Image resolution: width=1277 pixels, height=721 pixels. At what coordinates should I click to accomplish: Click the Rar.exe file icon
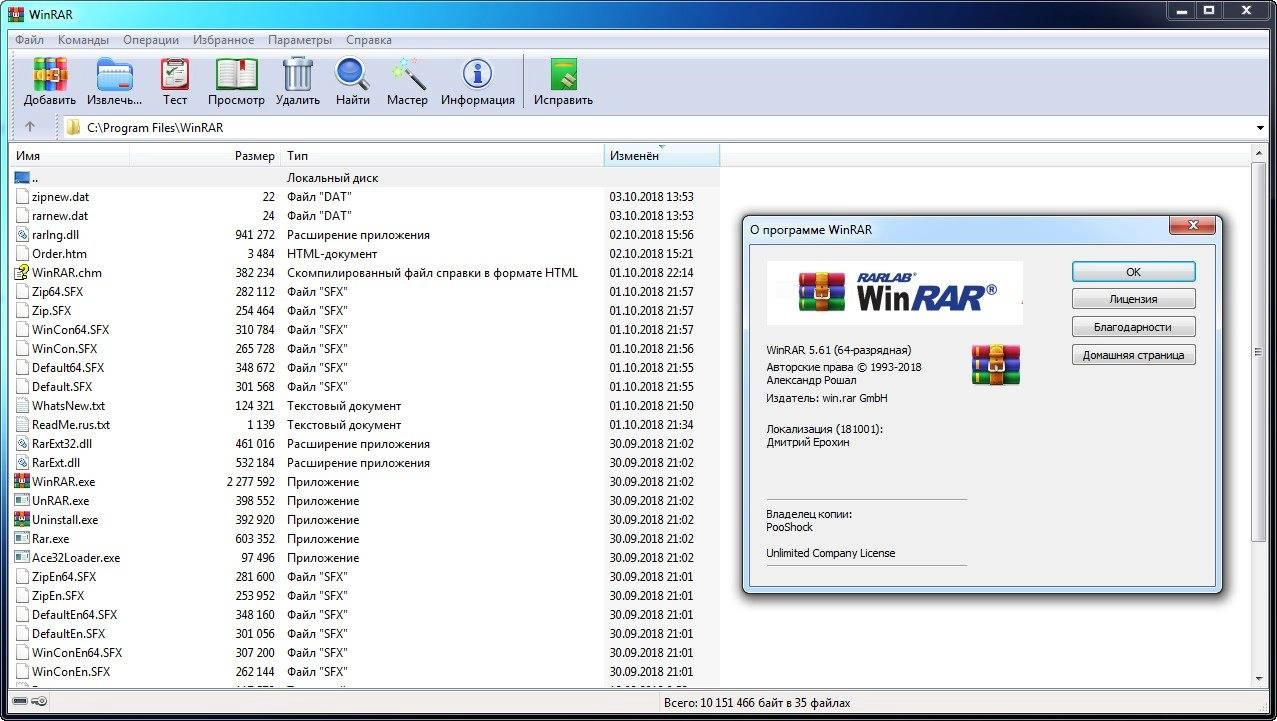[x=22, y=539]
